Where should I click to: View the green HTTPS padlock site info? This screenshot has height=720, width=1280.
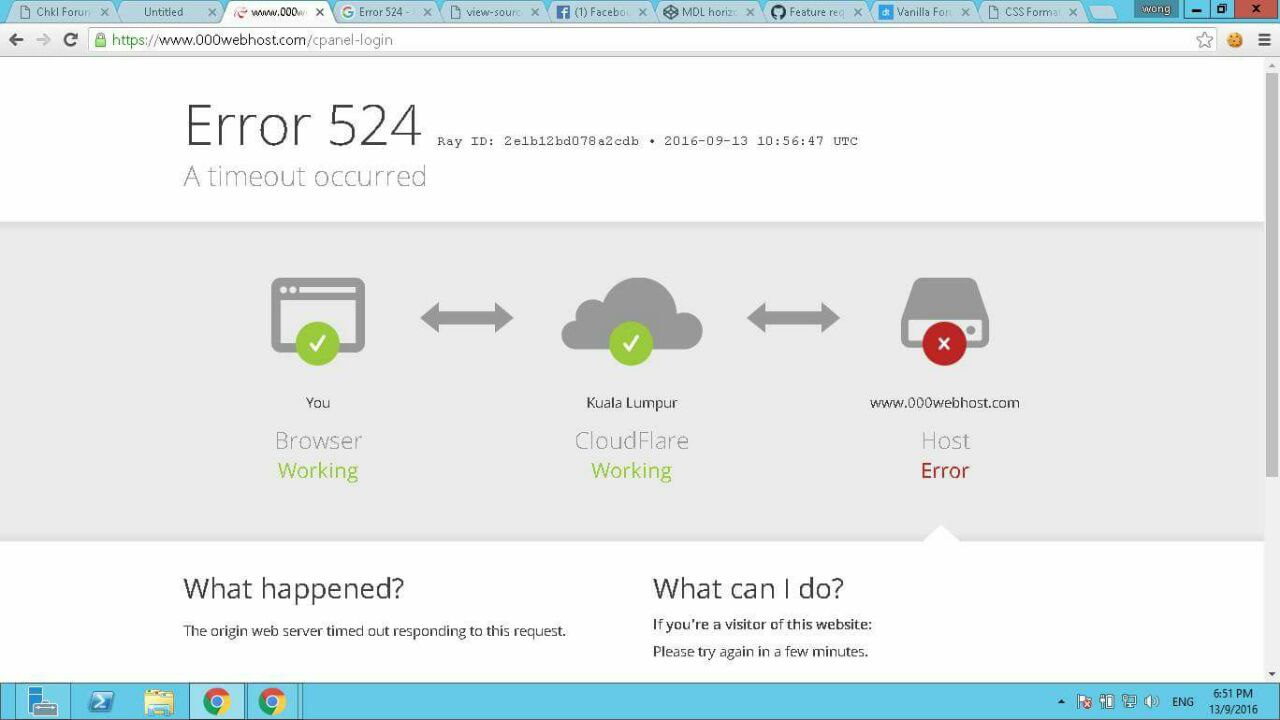click(x=99, y=40)
